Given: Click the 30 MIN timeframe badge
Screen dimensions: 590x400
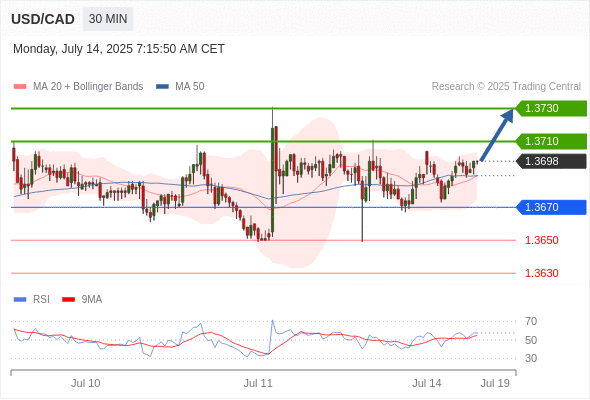Looking at the screenshot, I should tap(108, 19).
